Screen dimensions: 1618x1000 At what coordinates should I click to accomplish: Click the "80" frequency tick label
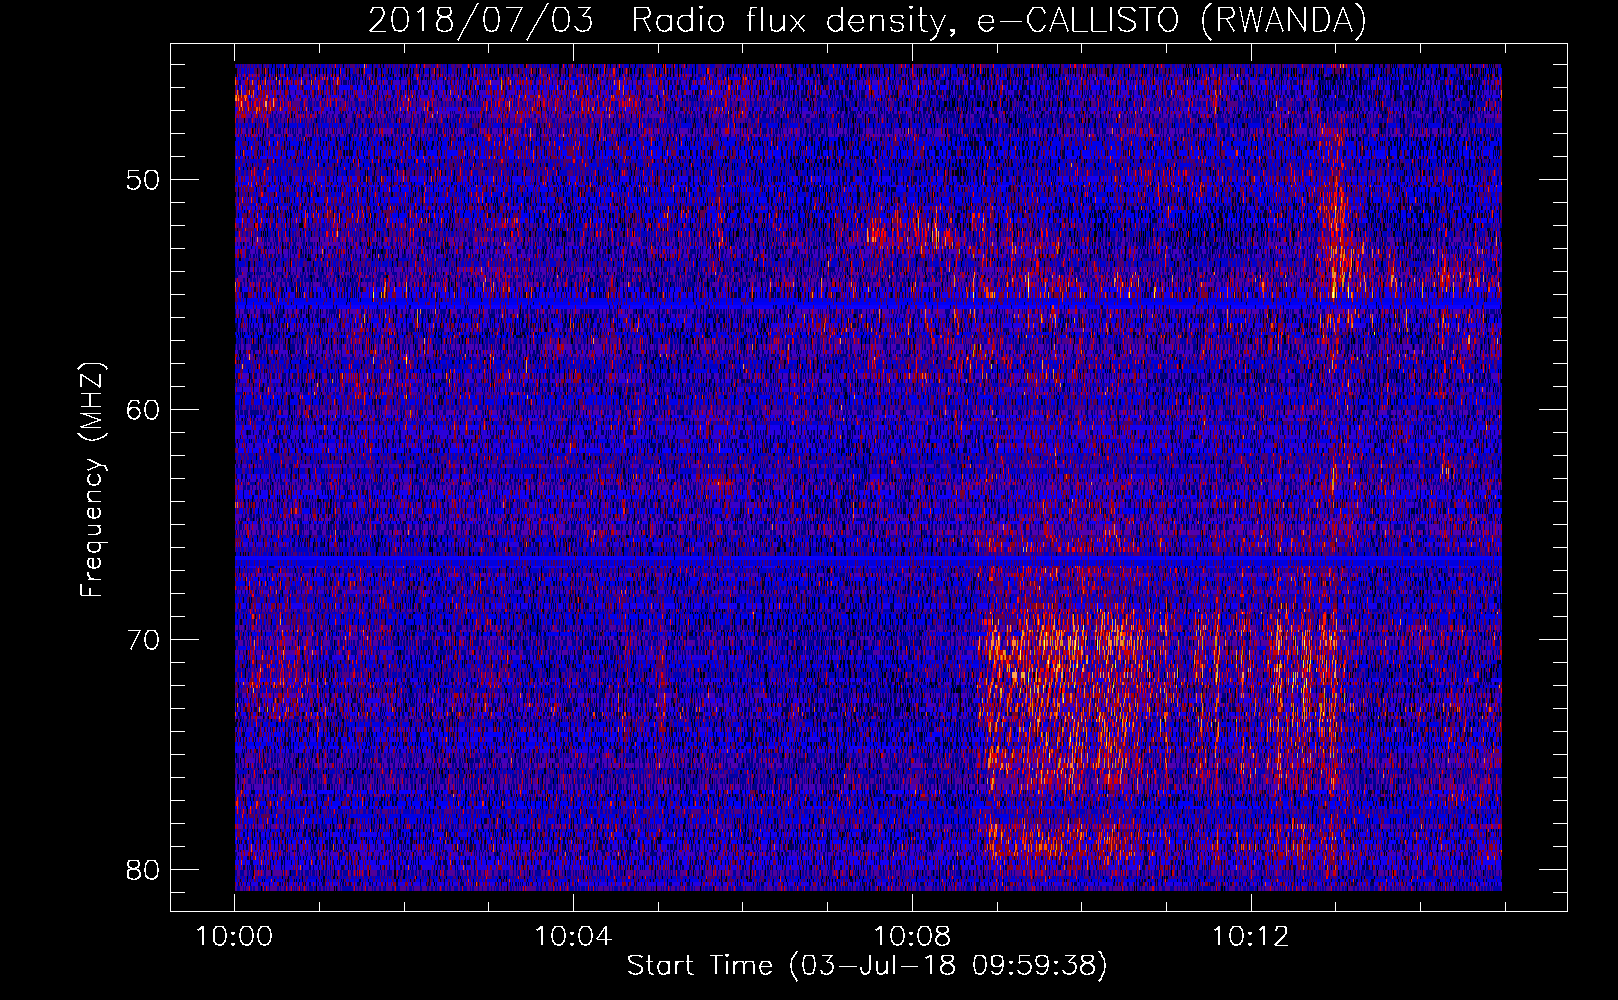(143, 870)
